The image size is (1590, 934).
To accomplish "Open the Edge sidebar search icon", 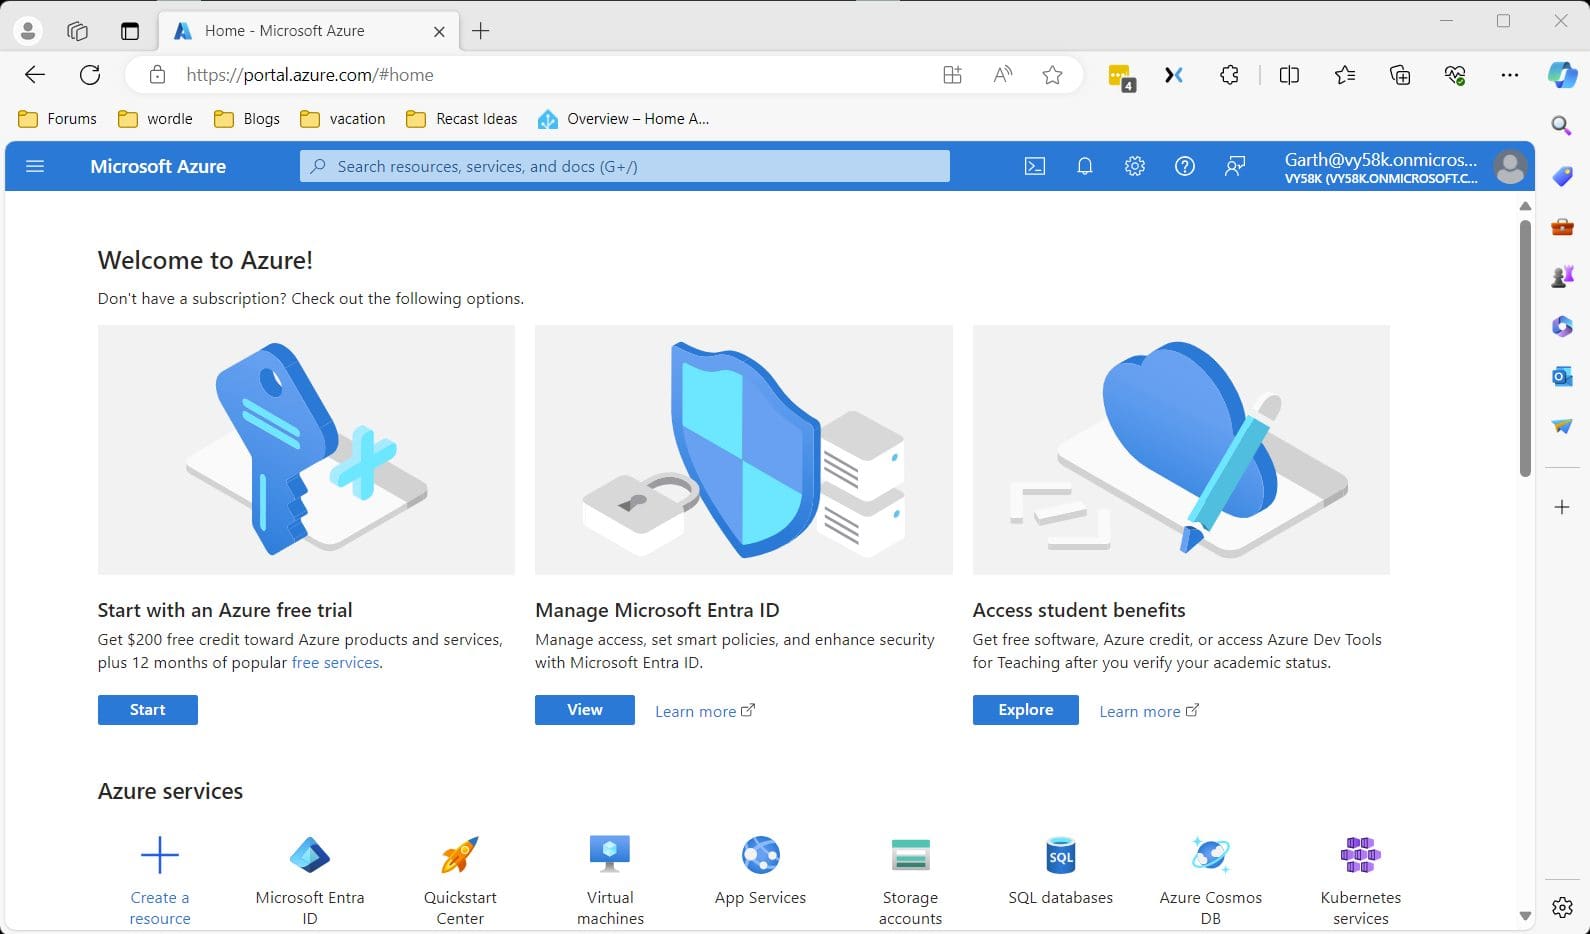I will (1562, 125).
